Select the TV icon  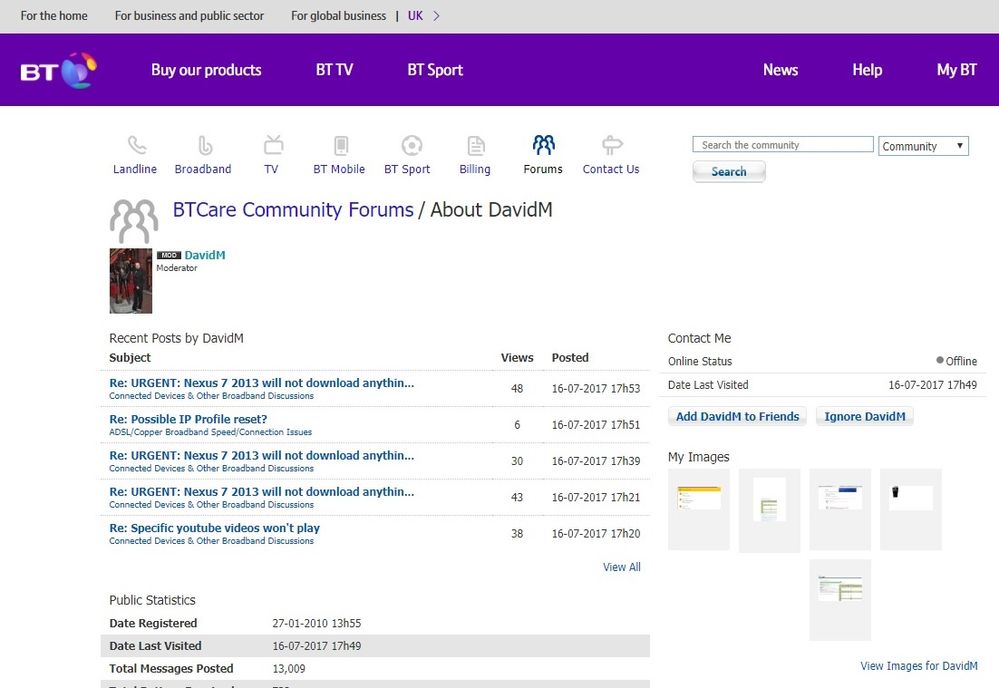[273, 145]
